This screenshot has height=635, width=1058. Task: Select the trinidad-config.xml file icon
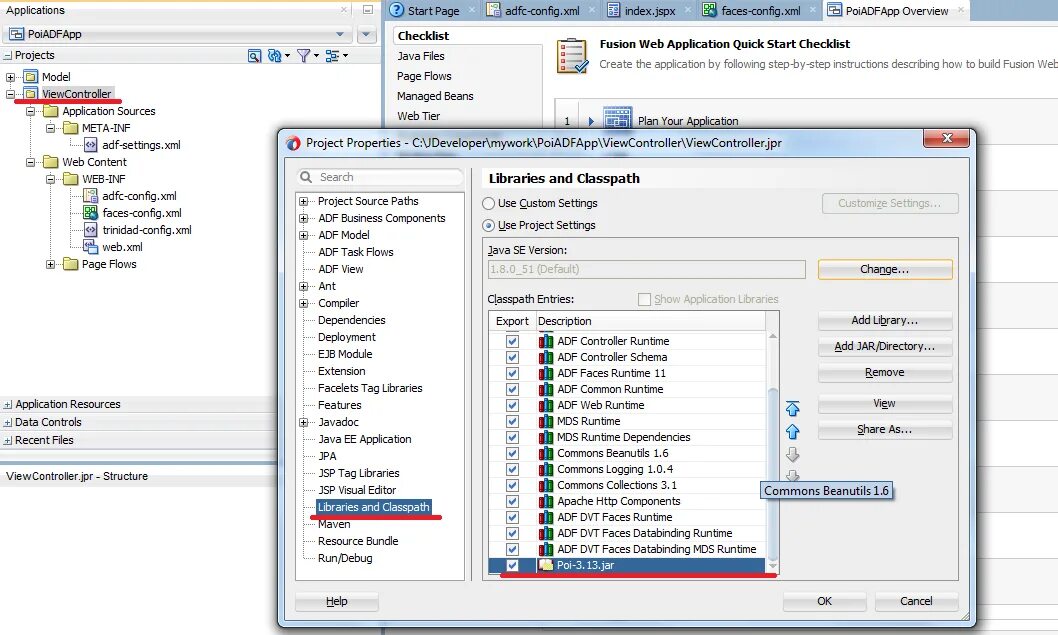tap(90, 230)
